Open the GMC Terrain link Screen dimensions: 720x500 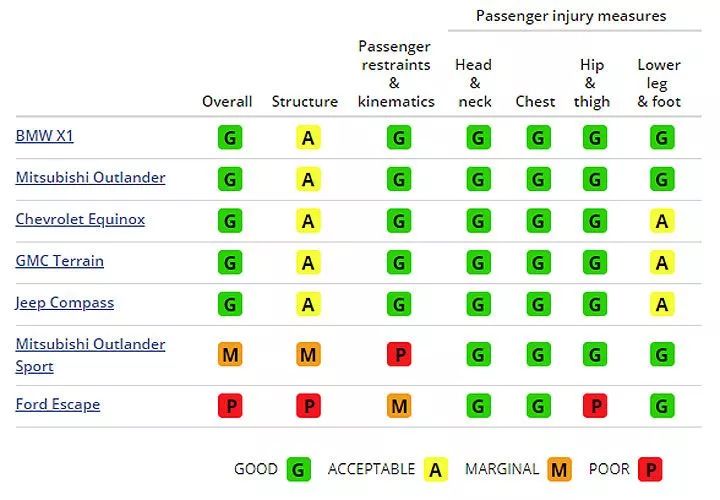59,261
